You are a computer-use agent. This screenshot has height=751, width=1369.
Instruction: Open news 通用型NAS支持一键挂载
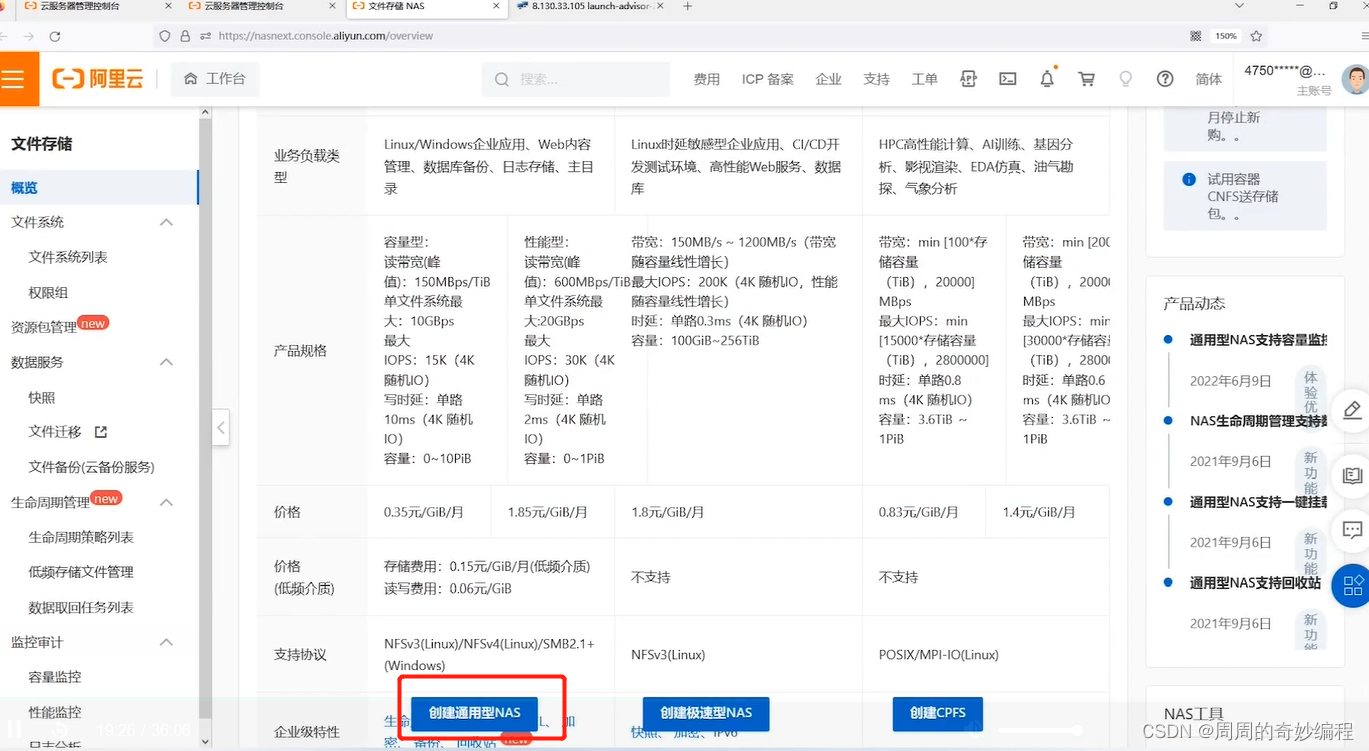pos(1258,502)
